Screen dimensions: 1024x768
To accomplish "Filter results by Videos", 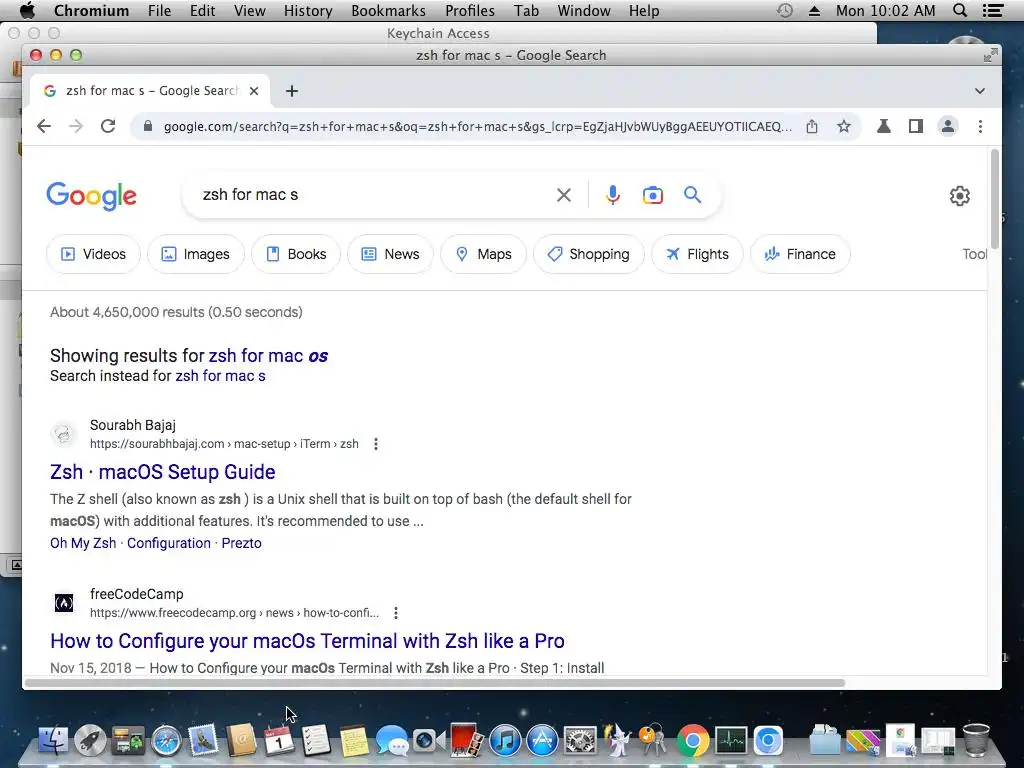I will pyautogui.click(x=93, y=254).
